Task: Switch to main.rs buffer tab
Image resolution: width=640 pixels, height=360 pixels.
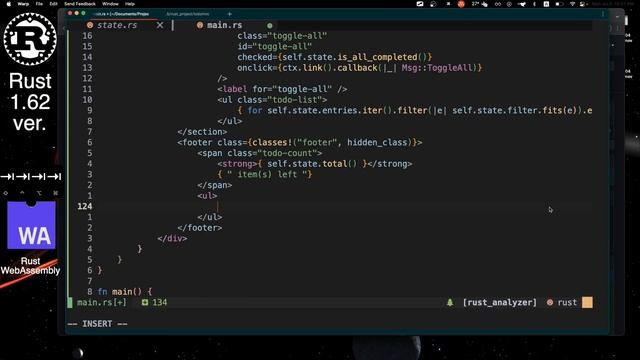Action: (224, 25)
